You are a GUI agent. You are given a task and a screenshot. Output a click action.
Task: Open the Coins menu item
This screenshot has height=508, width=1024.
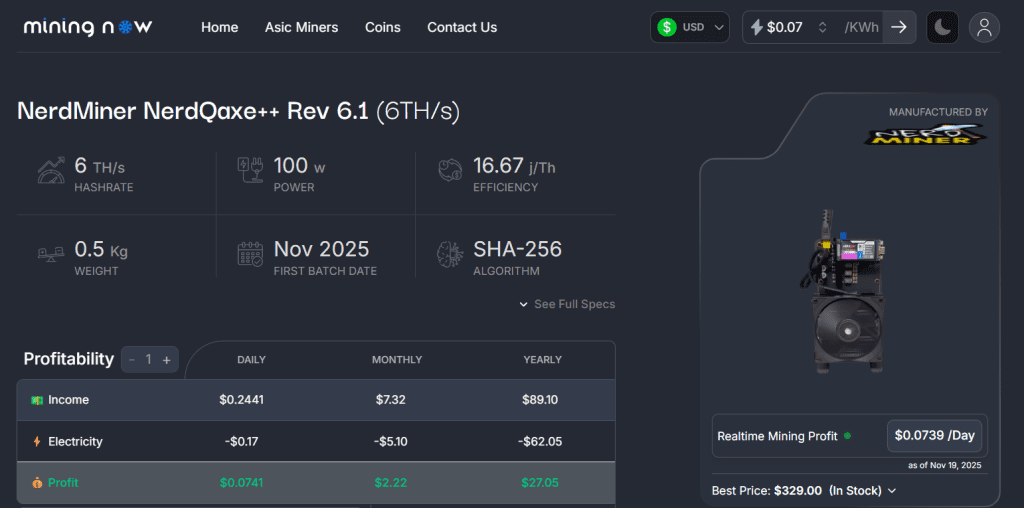[x=382, y=27]
